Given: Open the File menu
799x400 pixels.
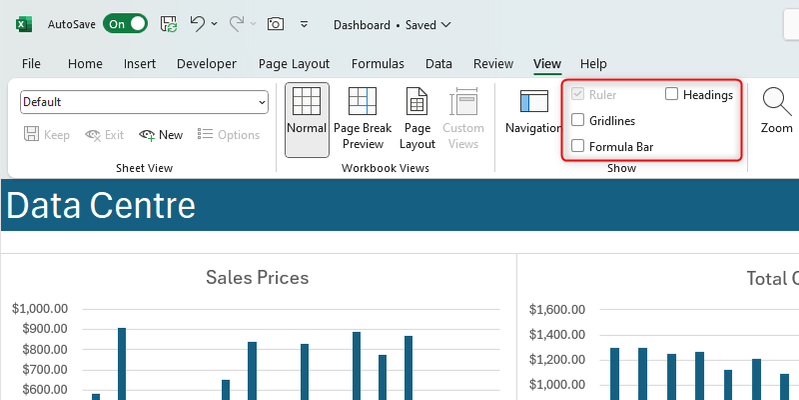Looking at the screenshot, I should [x=31, y=64].
